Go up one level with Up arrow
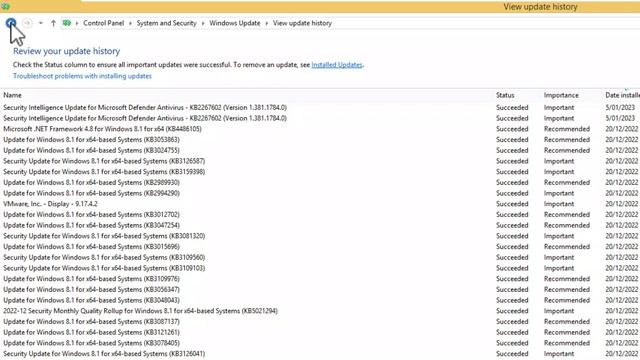This screenshot has height=360, width=640. (x=53, y=23)
